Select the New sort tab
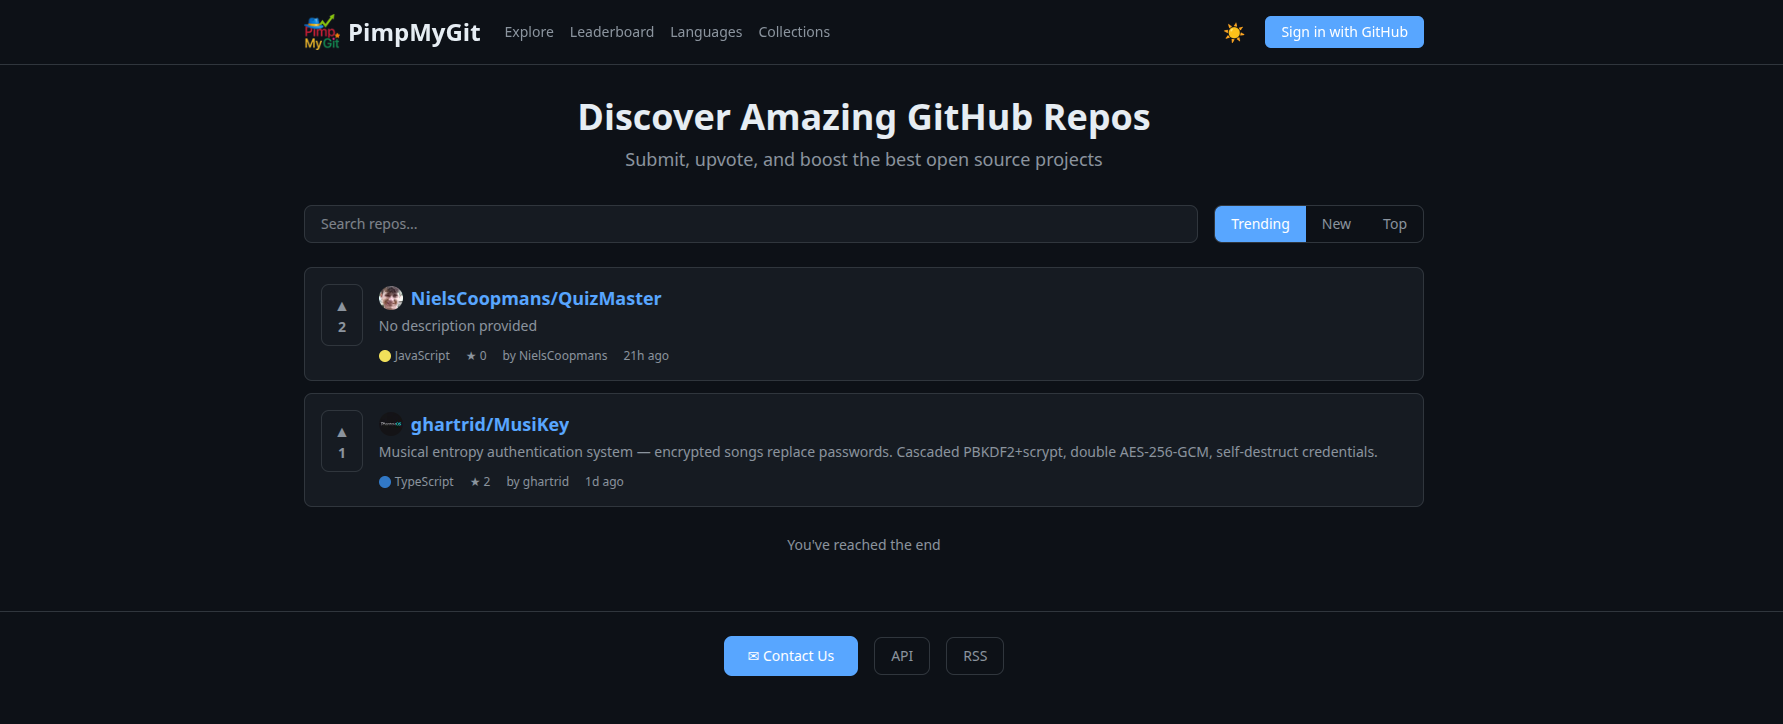 [x=1336, y=224]
